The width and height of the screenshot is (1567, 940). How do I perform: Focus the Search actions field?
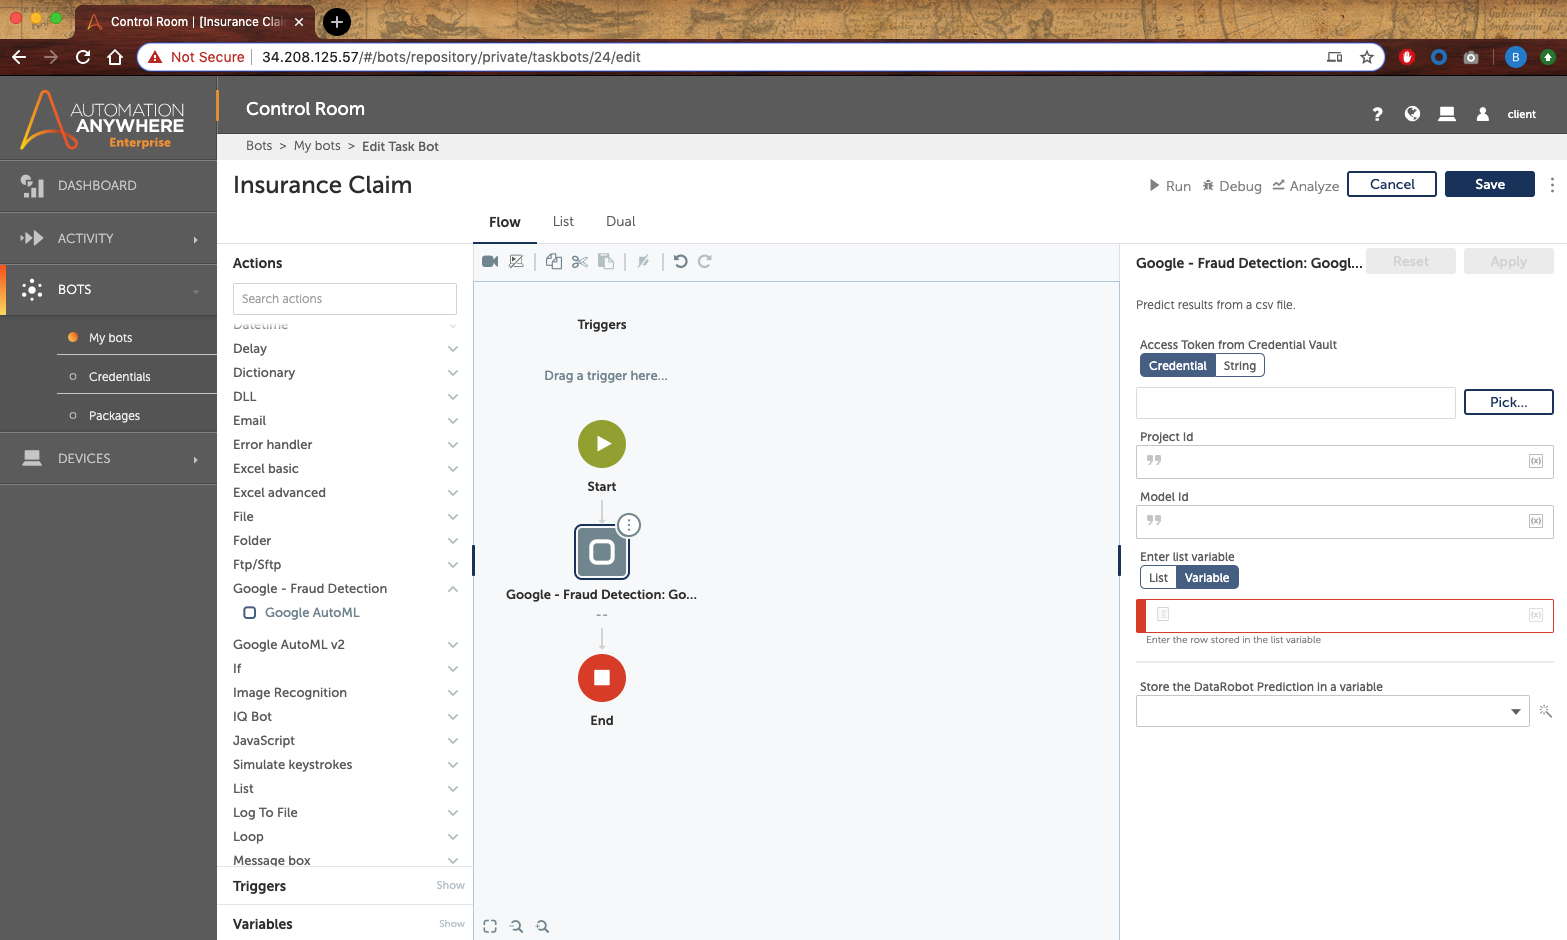345,299
